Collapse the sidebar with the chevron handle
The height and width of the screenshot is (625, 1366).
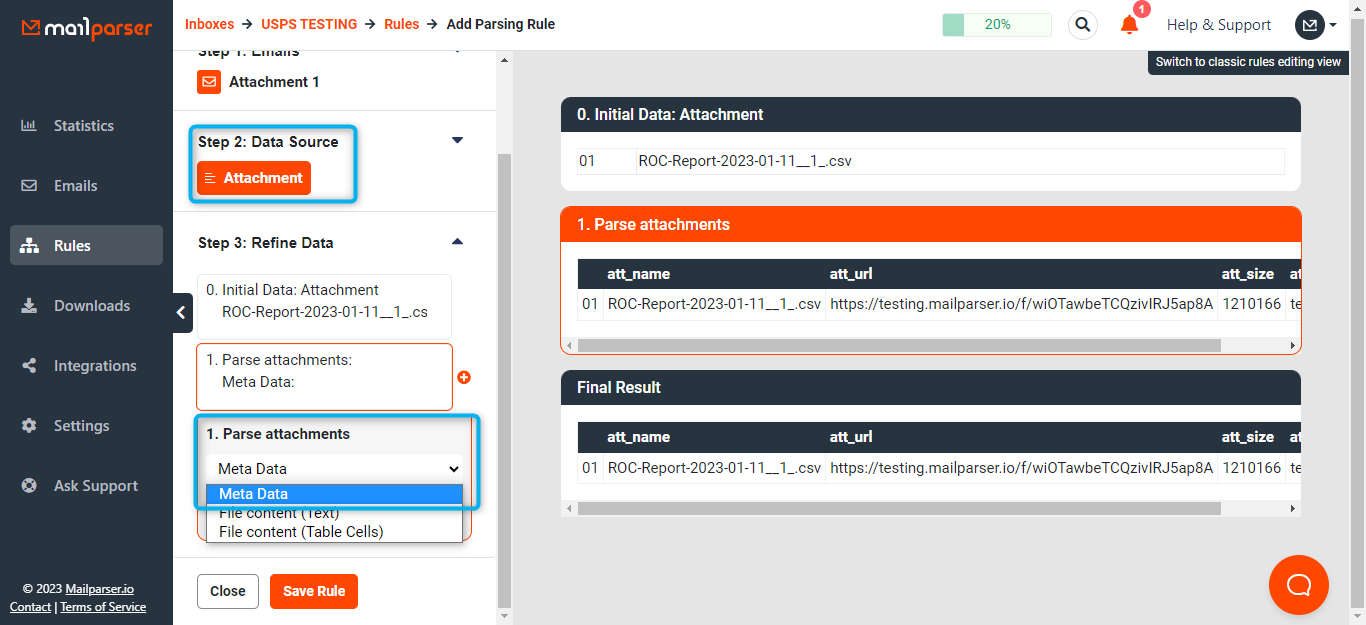[181, 313]
